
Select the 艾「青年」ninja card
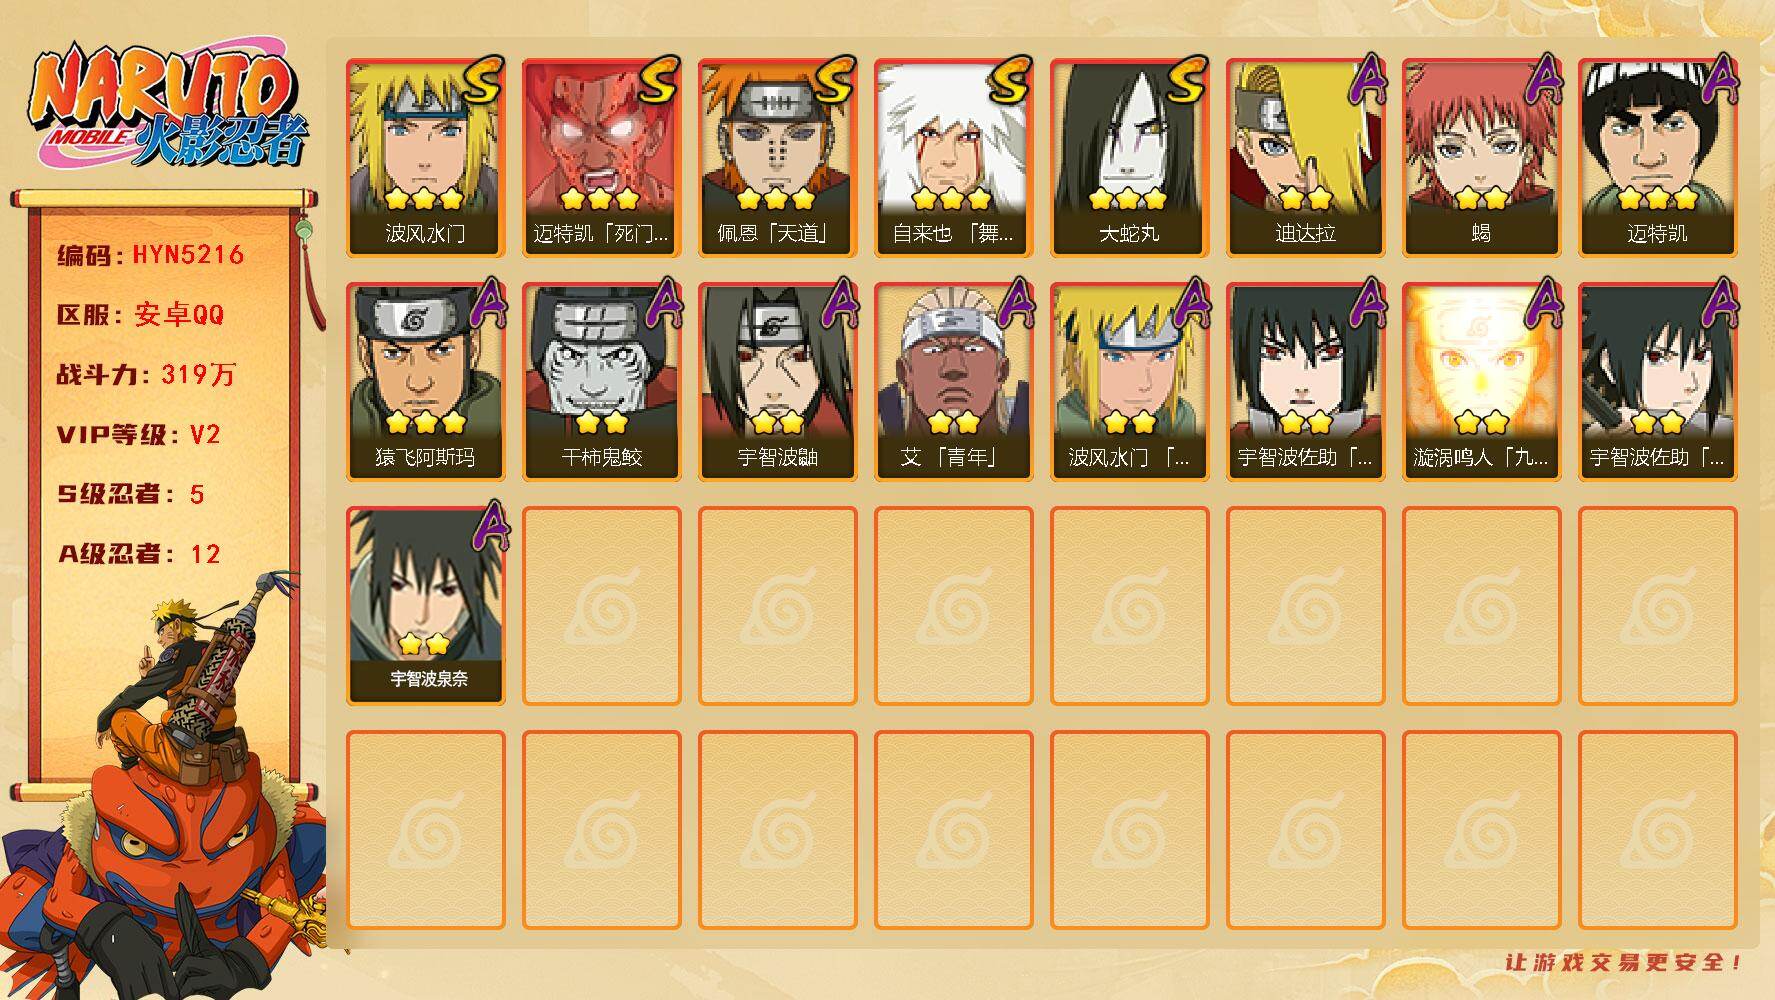click(953, 382)
